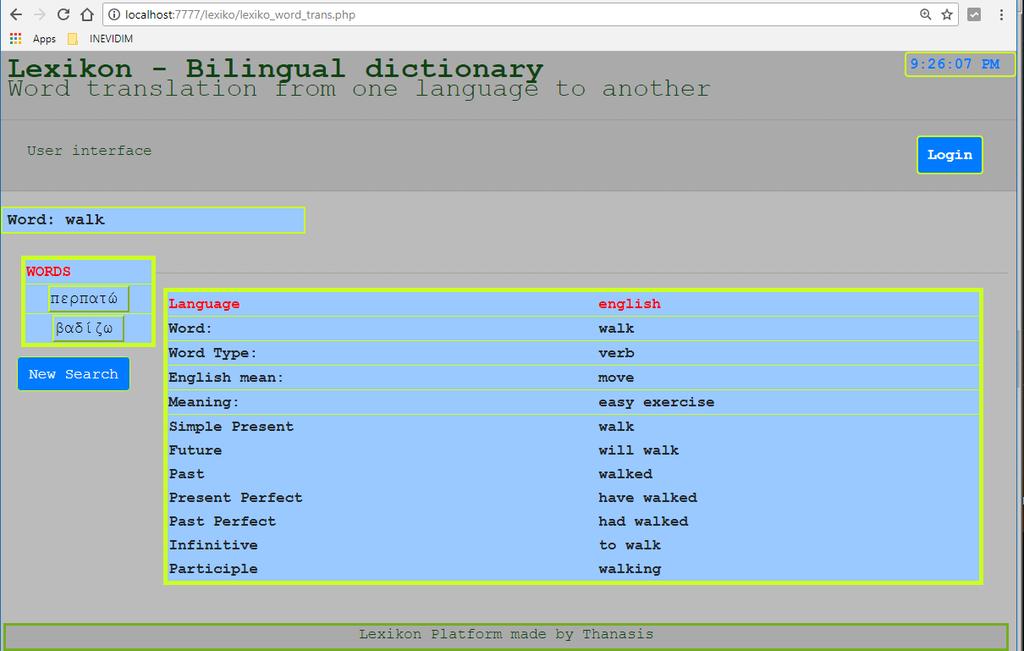Click the Word Type: label
The image size is (1024, 651).
coord(213,353)
